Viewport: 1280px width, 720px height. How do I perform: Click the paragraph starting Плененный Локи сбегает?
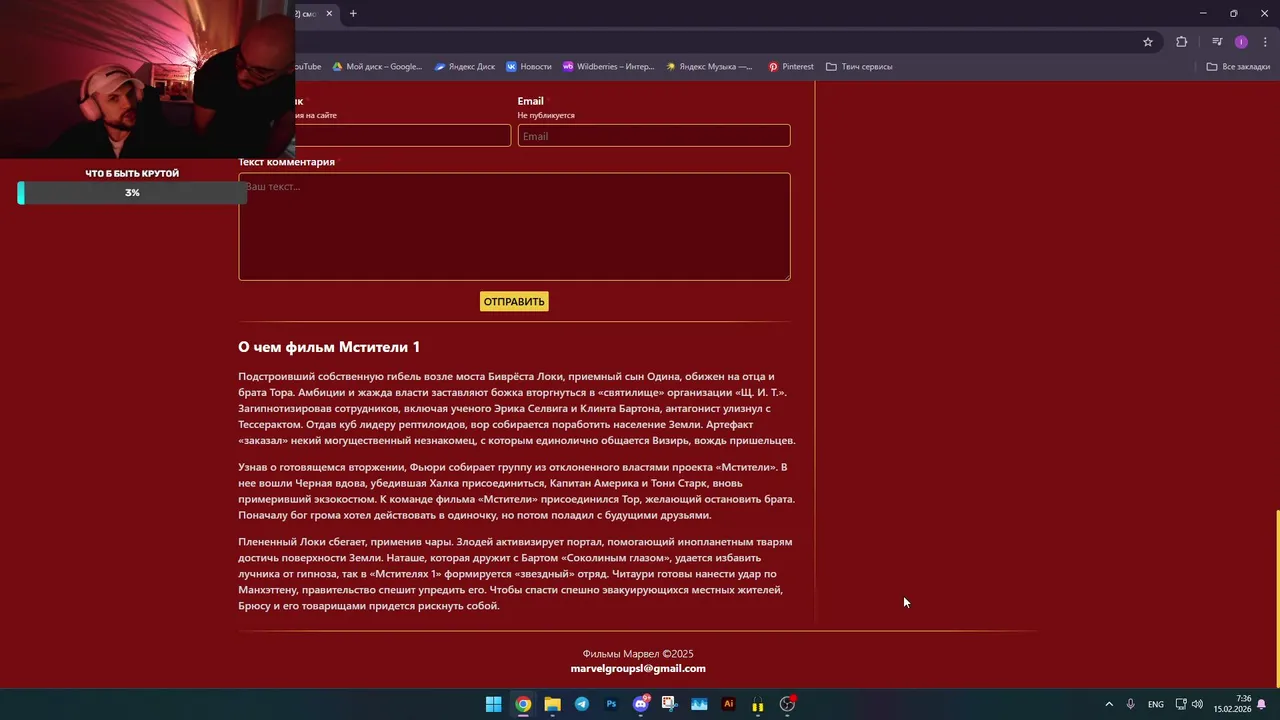pyautogui.click(x=516, y=574)
